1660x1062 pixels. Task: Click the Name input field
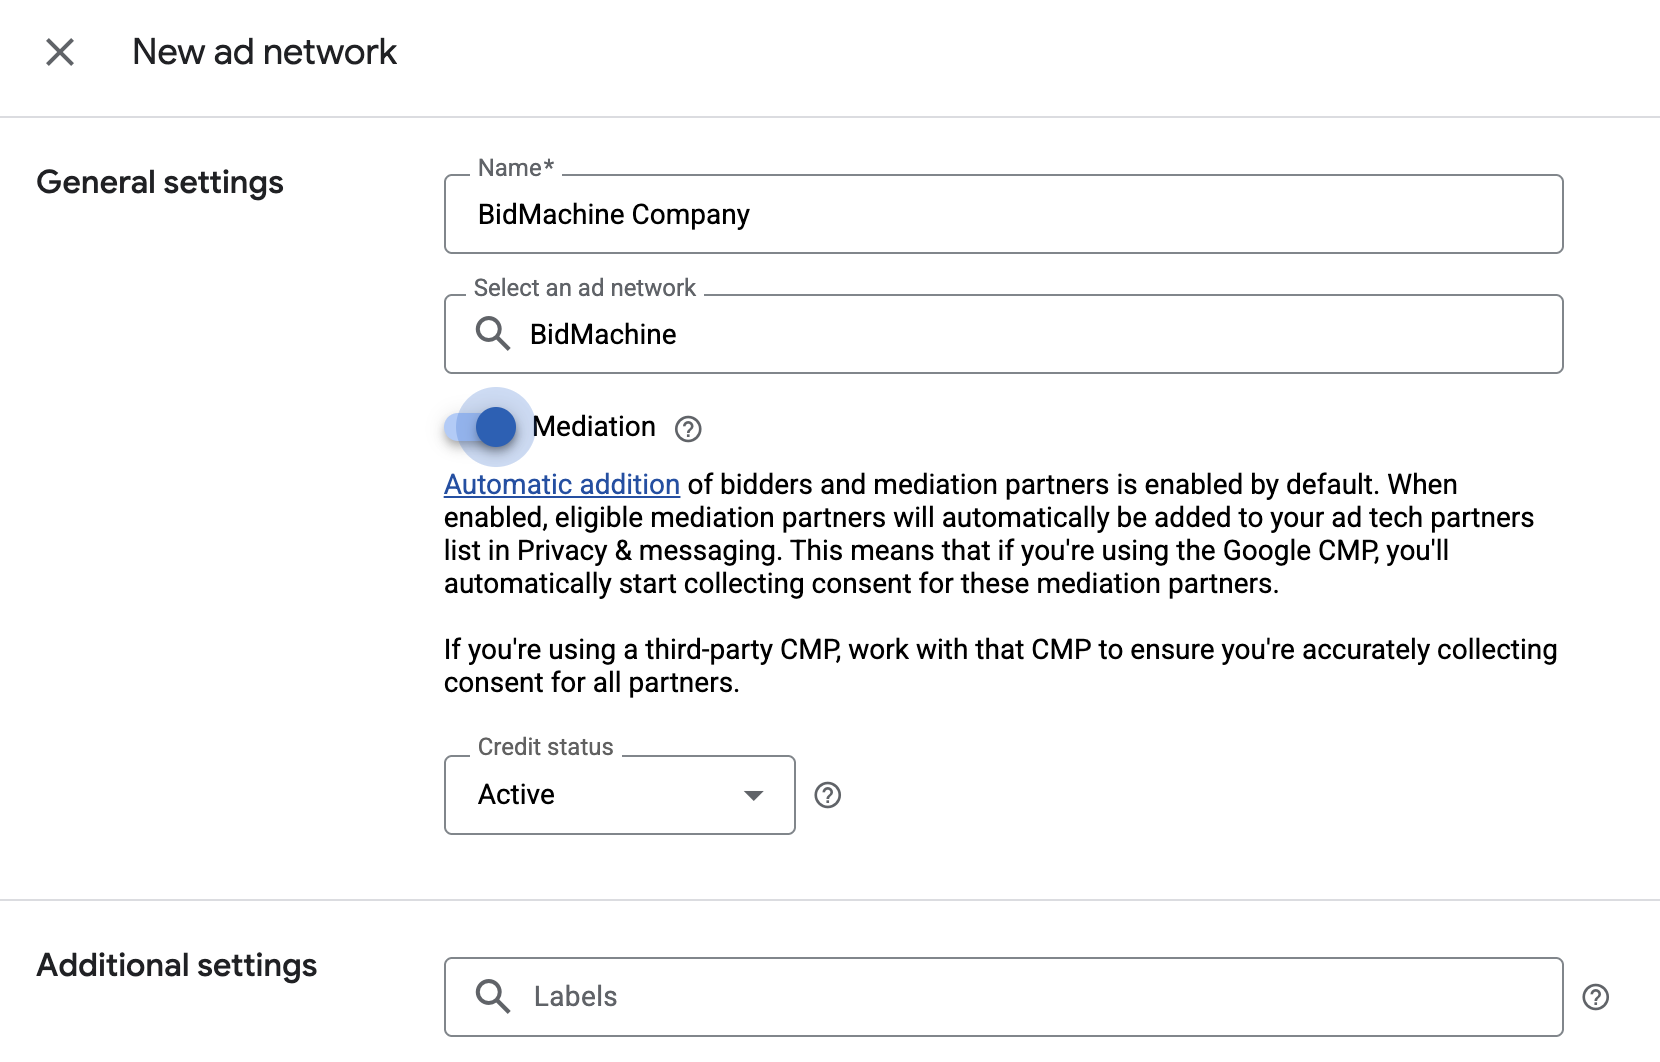point(1003,214)
